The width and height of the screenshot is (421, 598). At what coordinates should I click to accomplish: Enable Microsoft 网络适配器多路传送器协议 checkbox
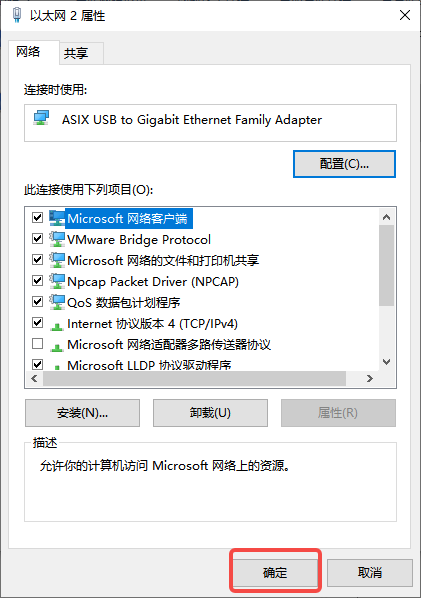37,344
